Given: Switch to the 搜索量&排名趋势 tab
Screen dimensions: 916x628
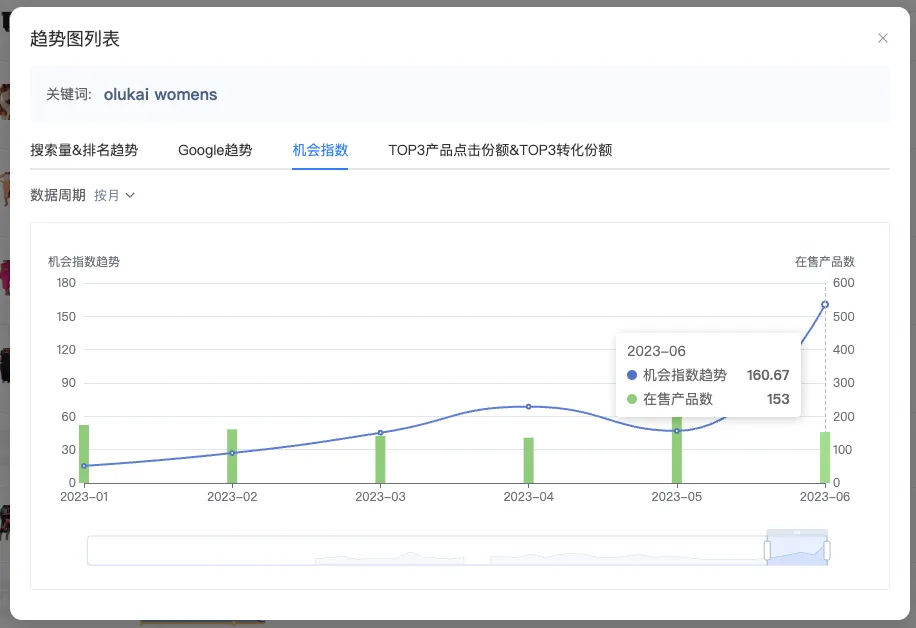Looking at the screenshot, I should click(x=84, y=150).
